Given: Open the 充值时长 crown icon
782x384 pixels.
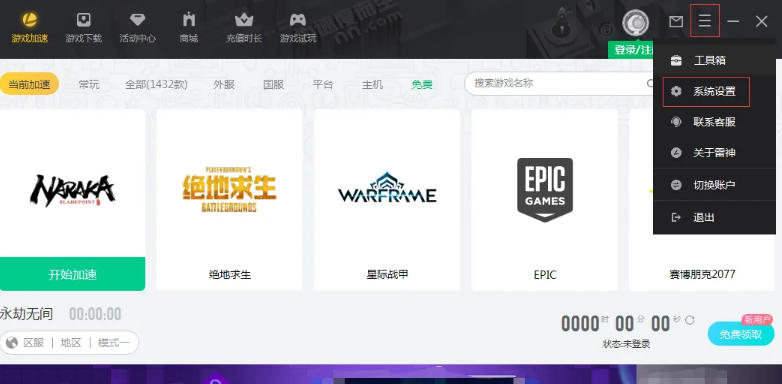Looking at the screenshot, I should [x=244, y=20].
